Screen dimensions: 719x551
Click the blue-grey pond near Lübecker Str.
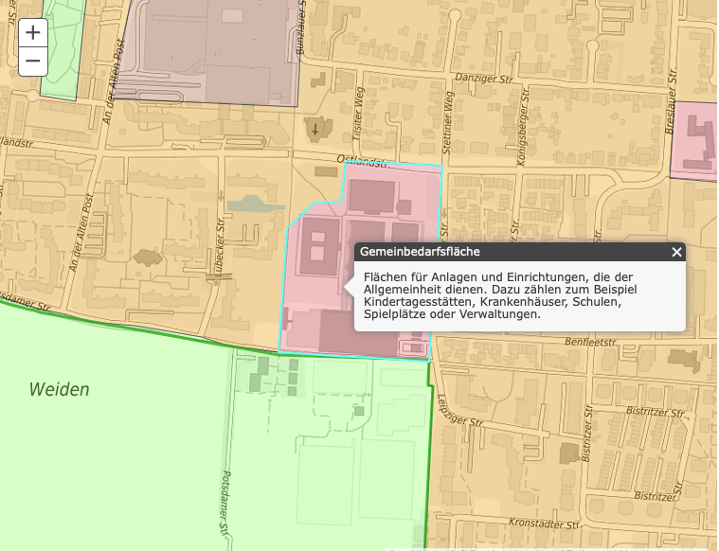249,204
